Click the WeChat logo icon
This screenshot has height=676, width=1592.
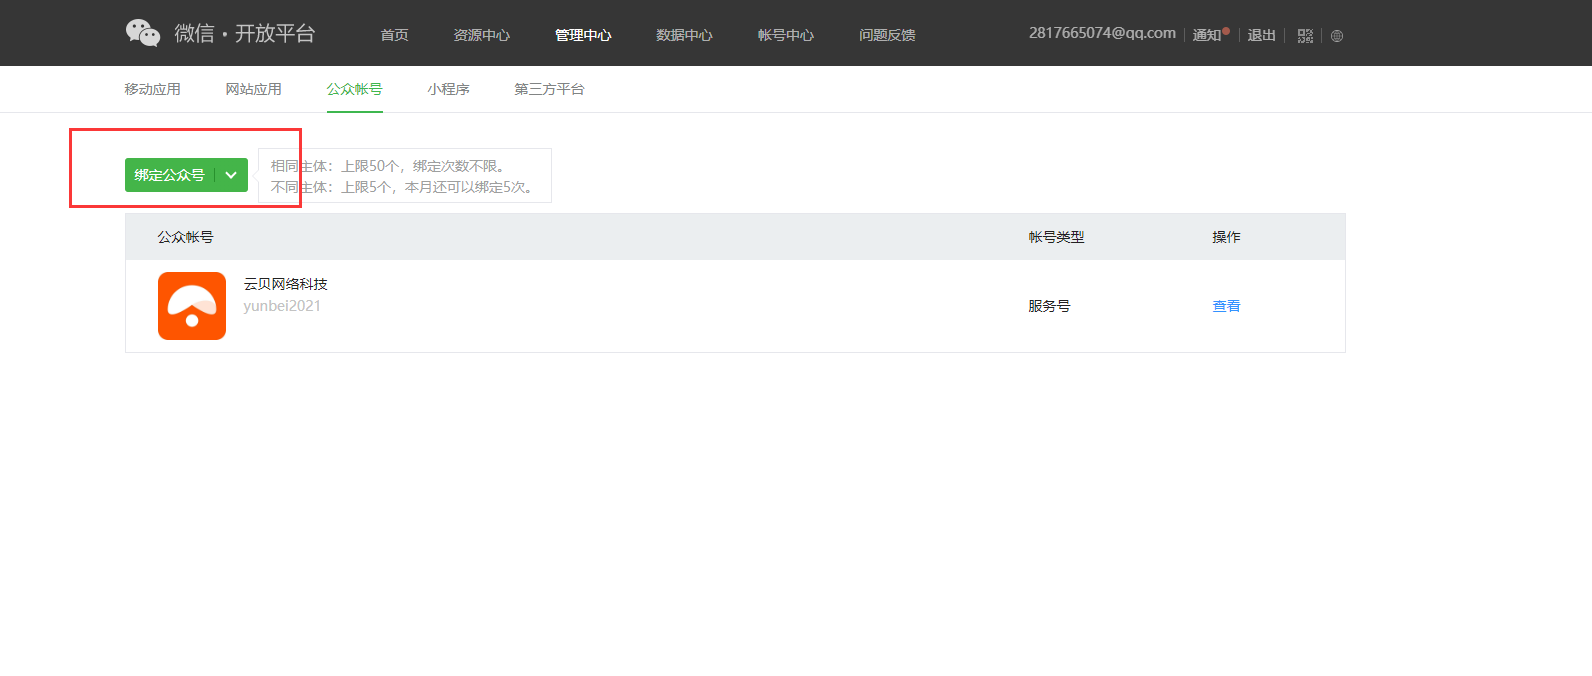[143, 33]
